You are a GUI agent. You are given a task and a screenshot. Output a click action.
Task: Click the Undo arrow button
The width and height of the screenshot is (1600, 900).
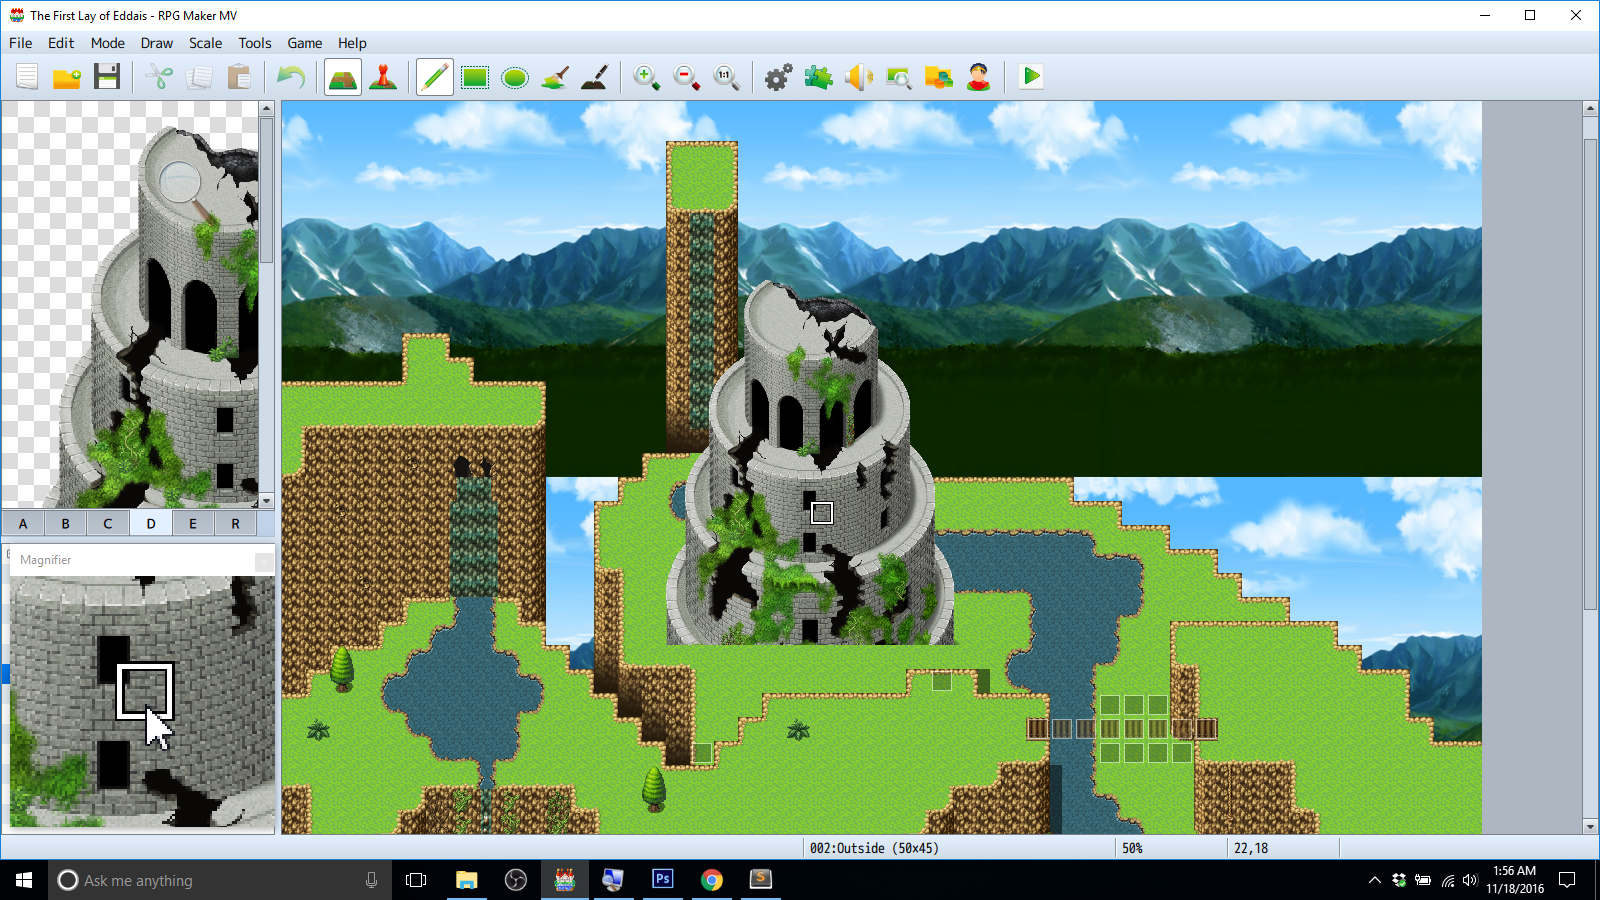[291, 77]
